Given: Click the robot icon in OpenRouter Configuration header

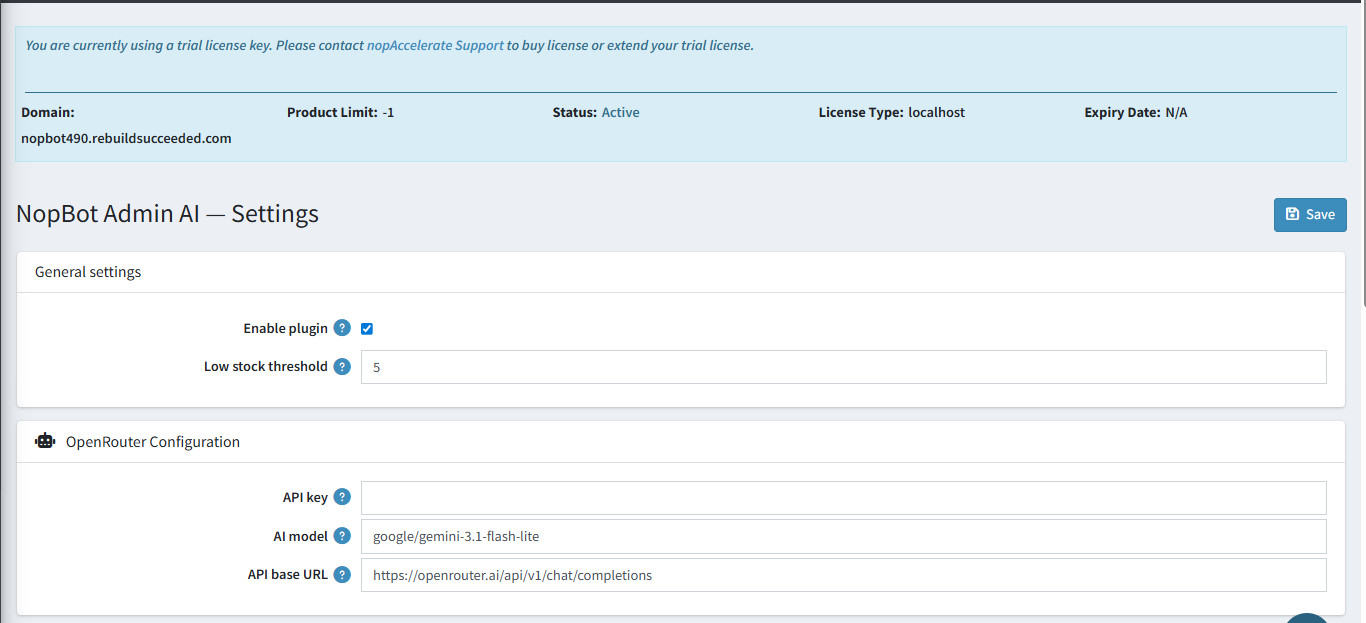Looking at the screenshot, I should click(45, 441).
